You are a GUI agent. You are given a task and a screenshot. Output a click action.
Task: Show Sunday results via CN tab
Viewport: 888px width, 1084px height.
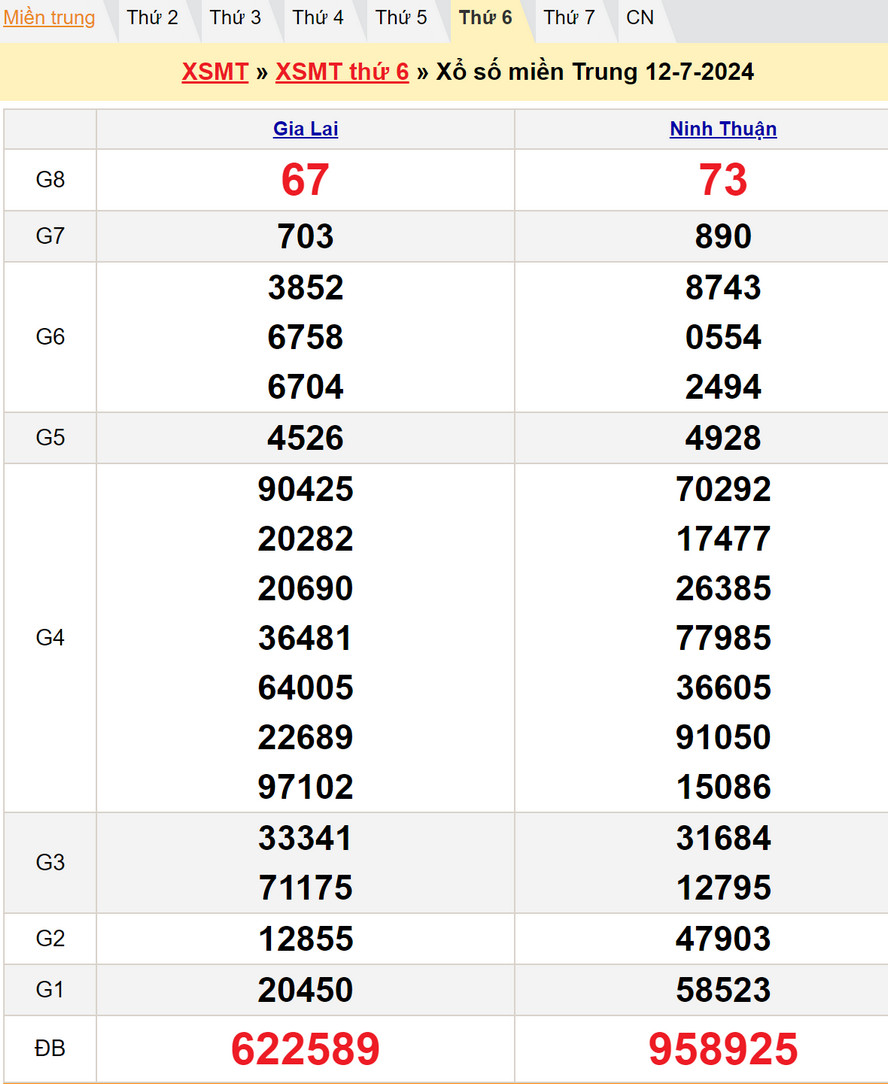click(x=640, y=18)
